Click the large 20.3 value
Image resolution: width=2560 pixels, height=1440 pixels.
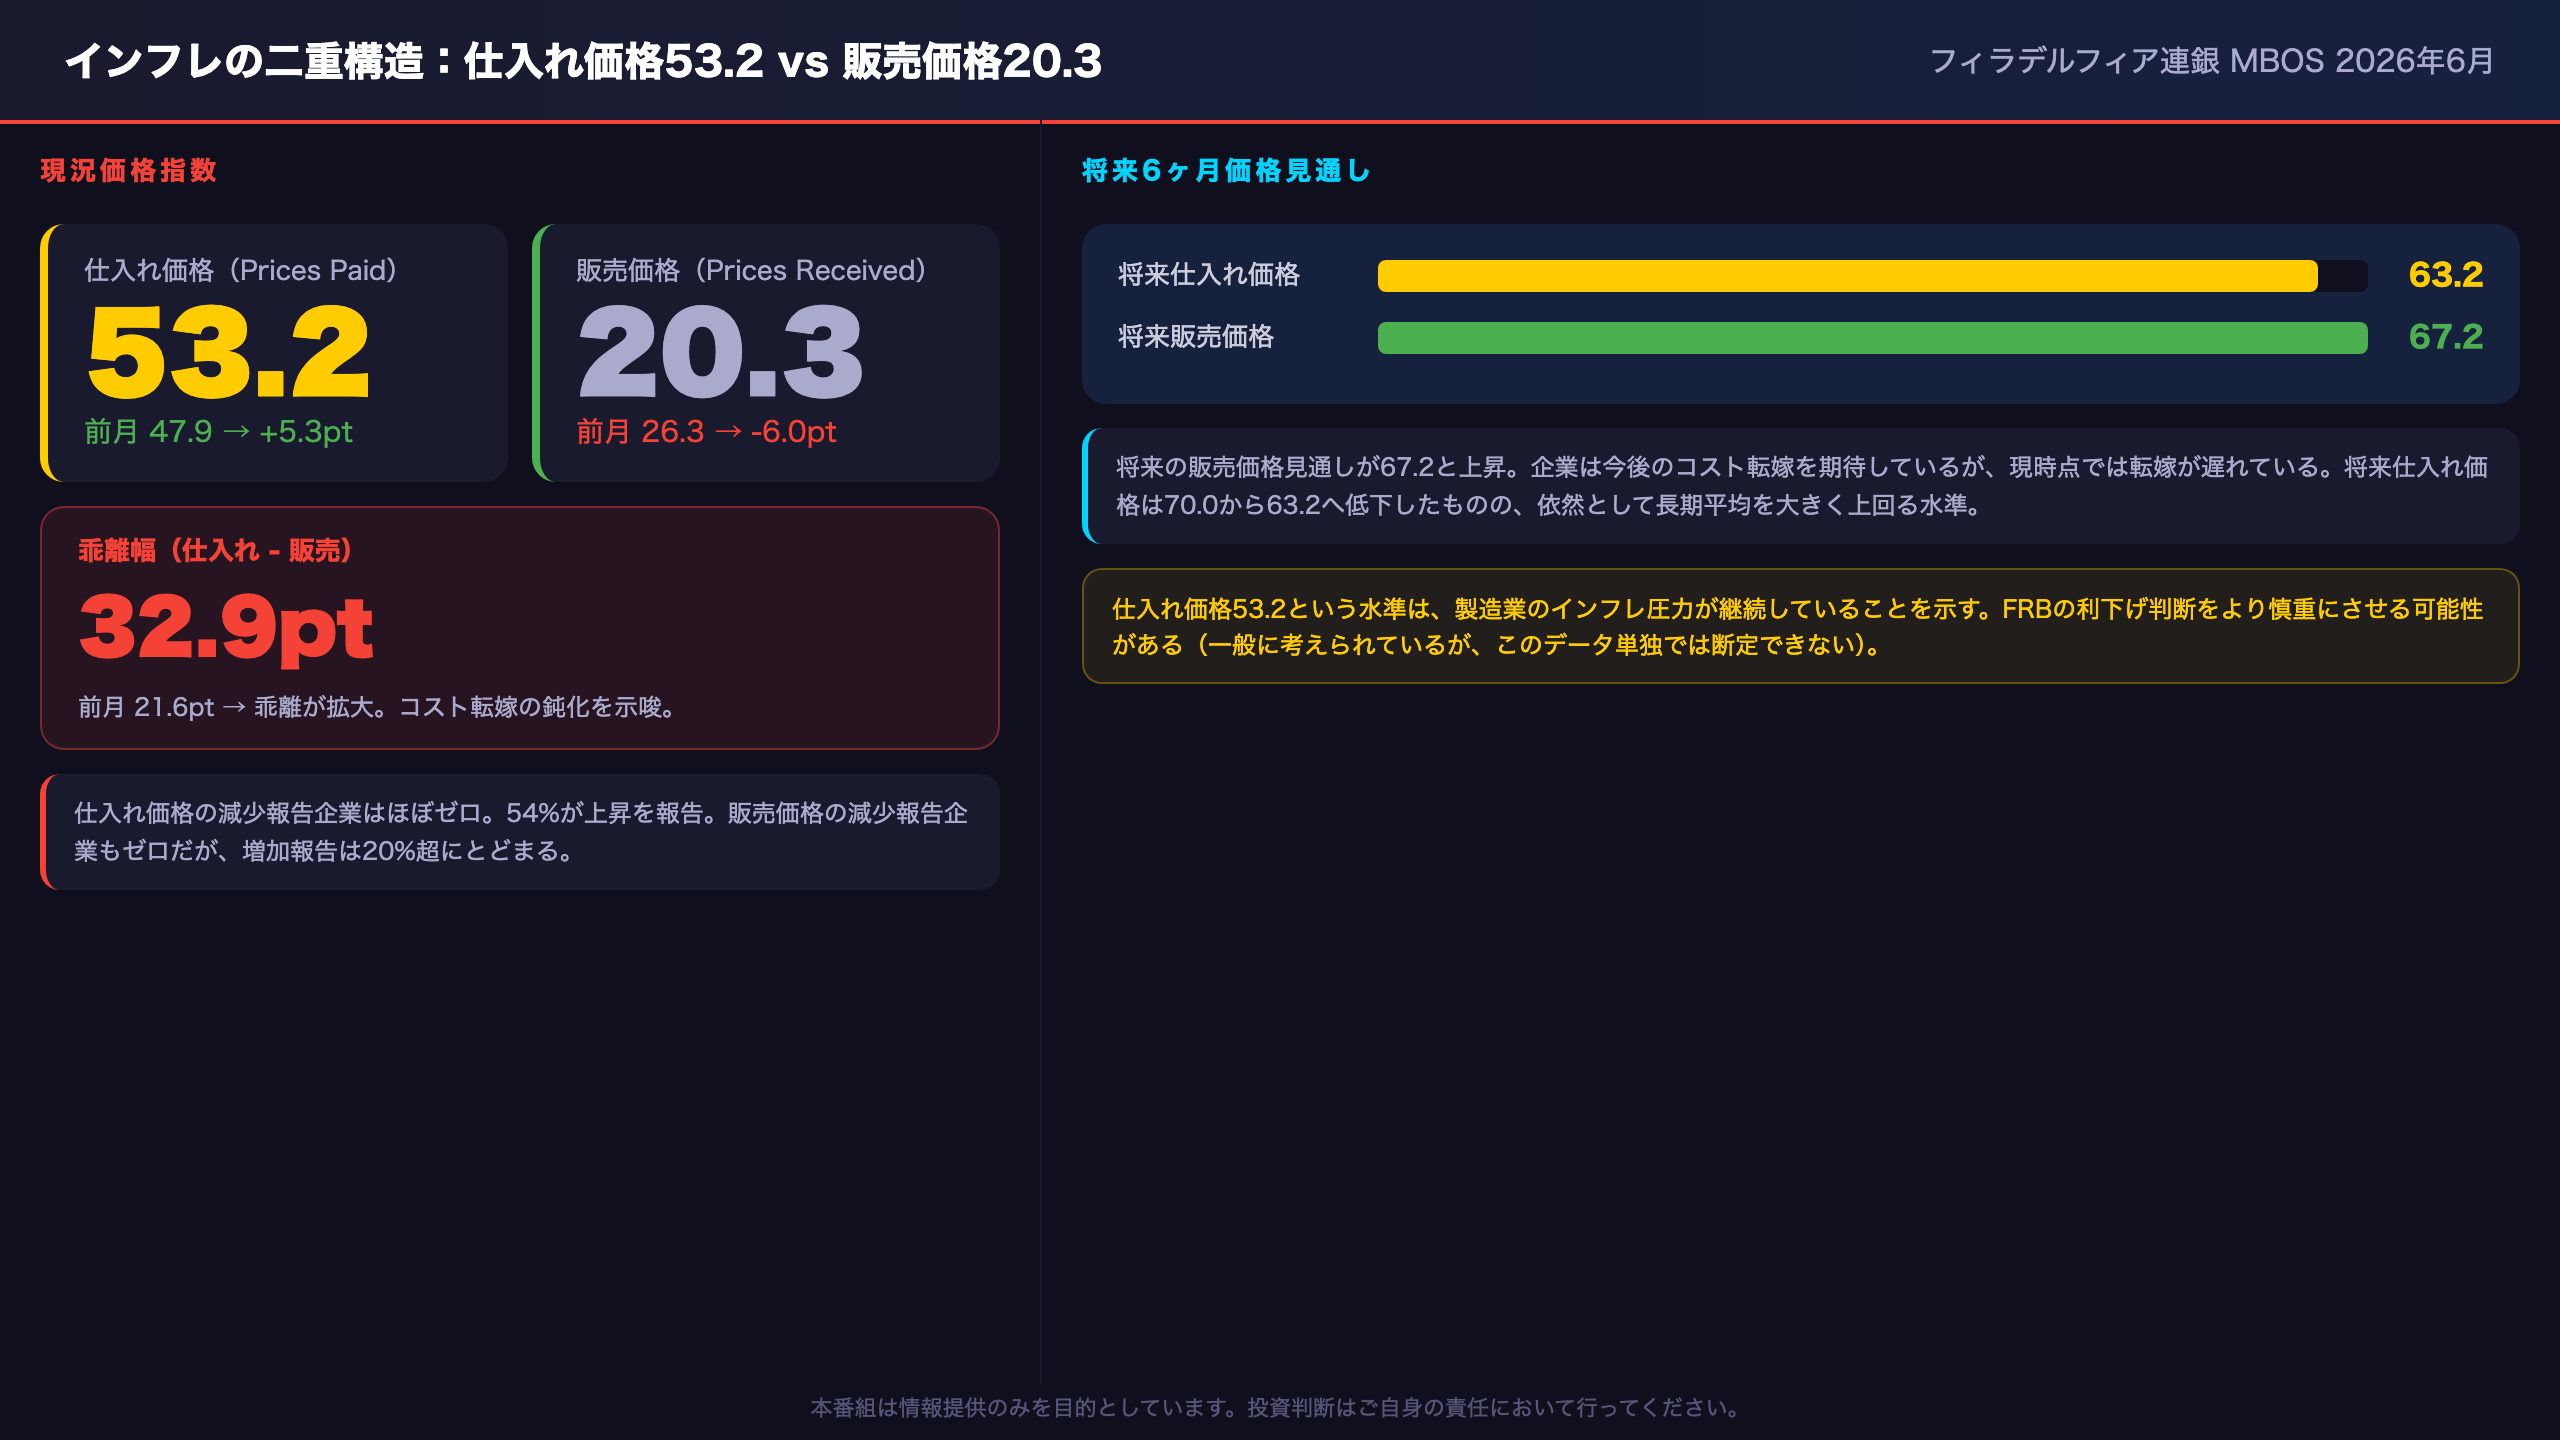720,352
